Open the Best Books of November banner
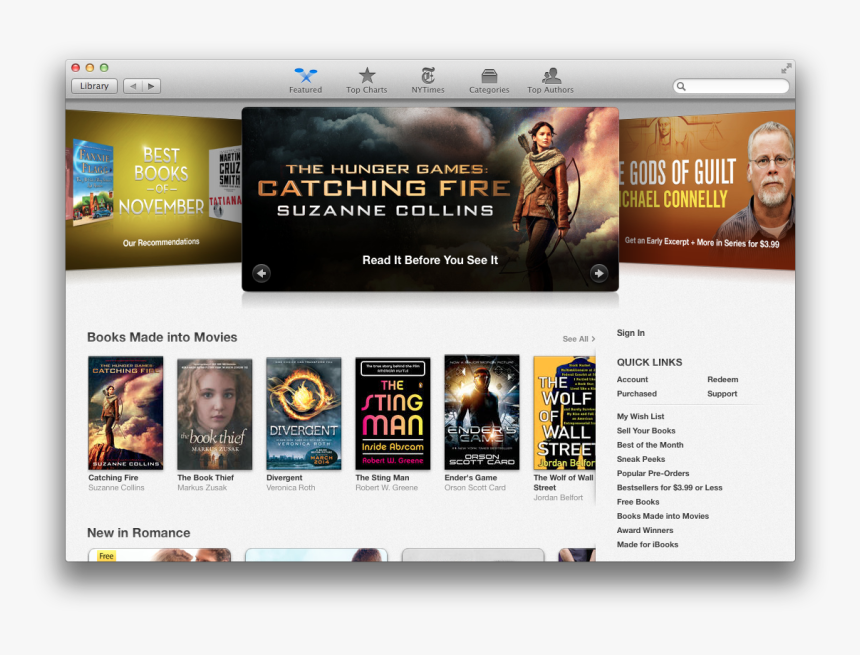The width and height of the screenshot is (860, 655). tap(154, 190)
